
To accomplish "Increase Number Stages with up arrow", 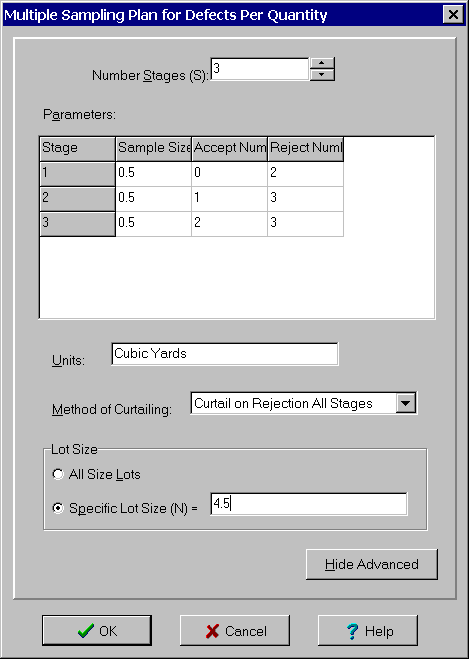I will pyautogui.click(x=322, y=63).
